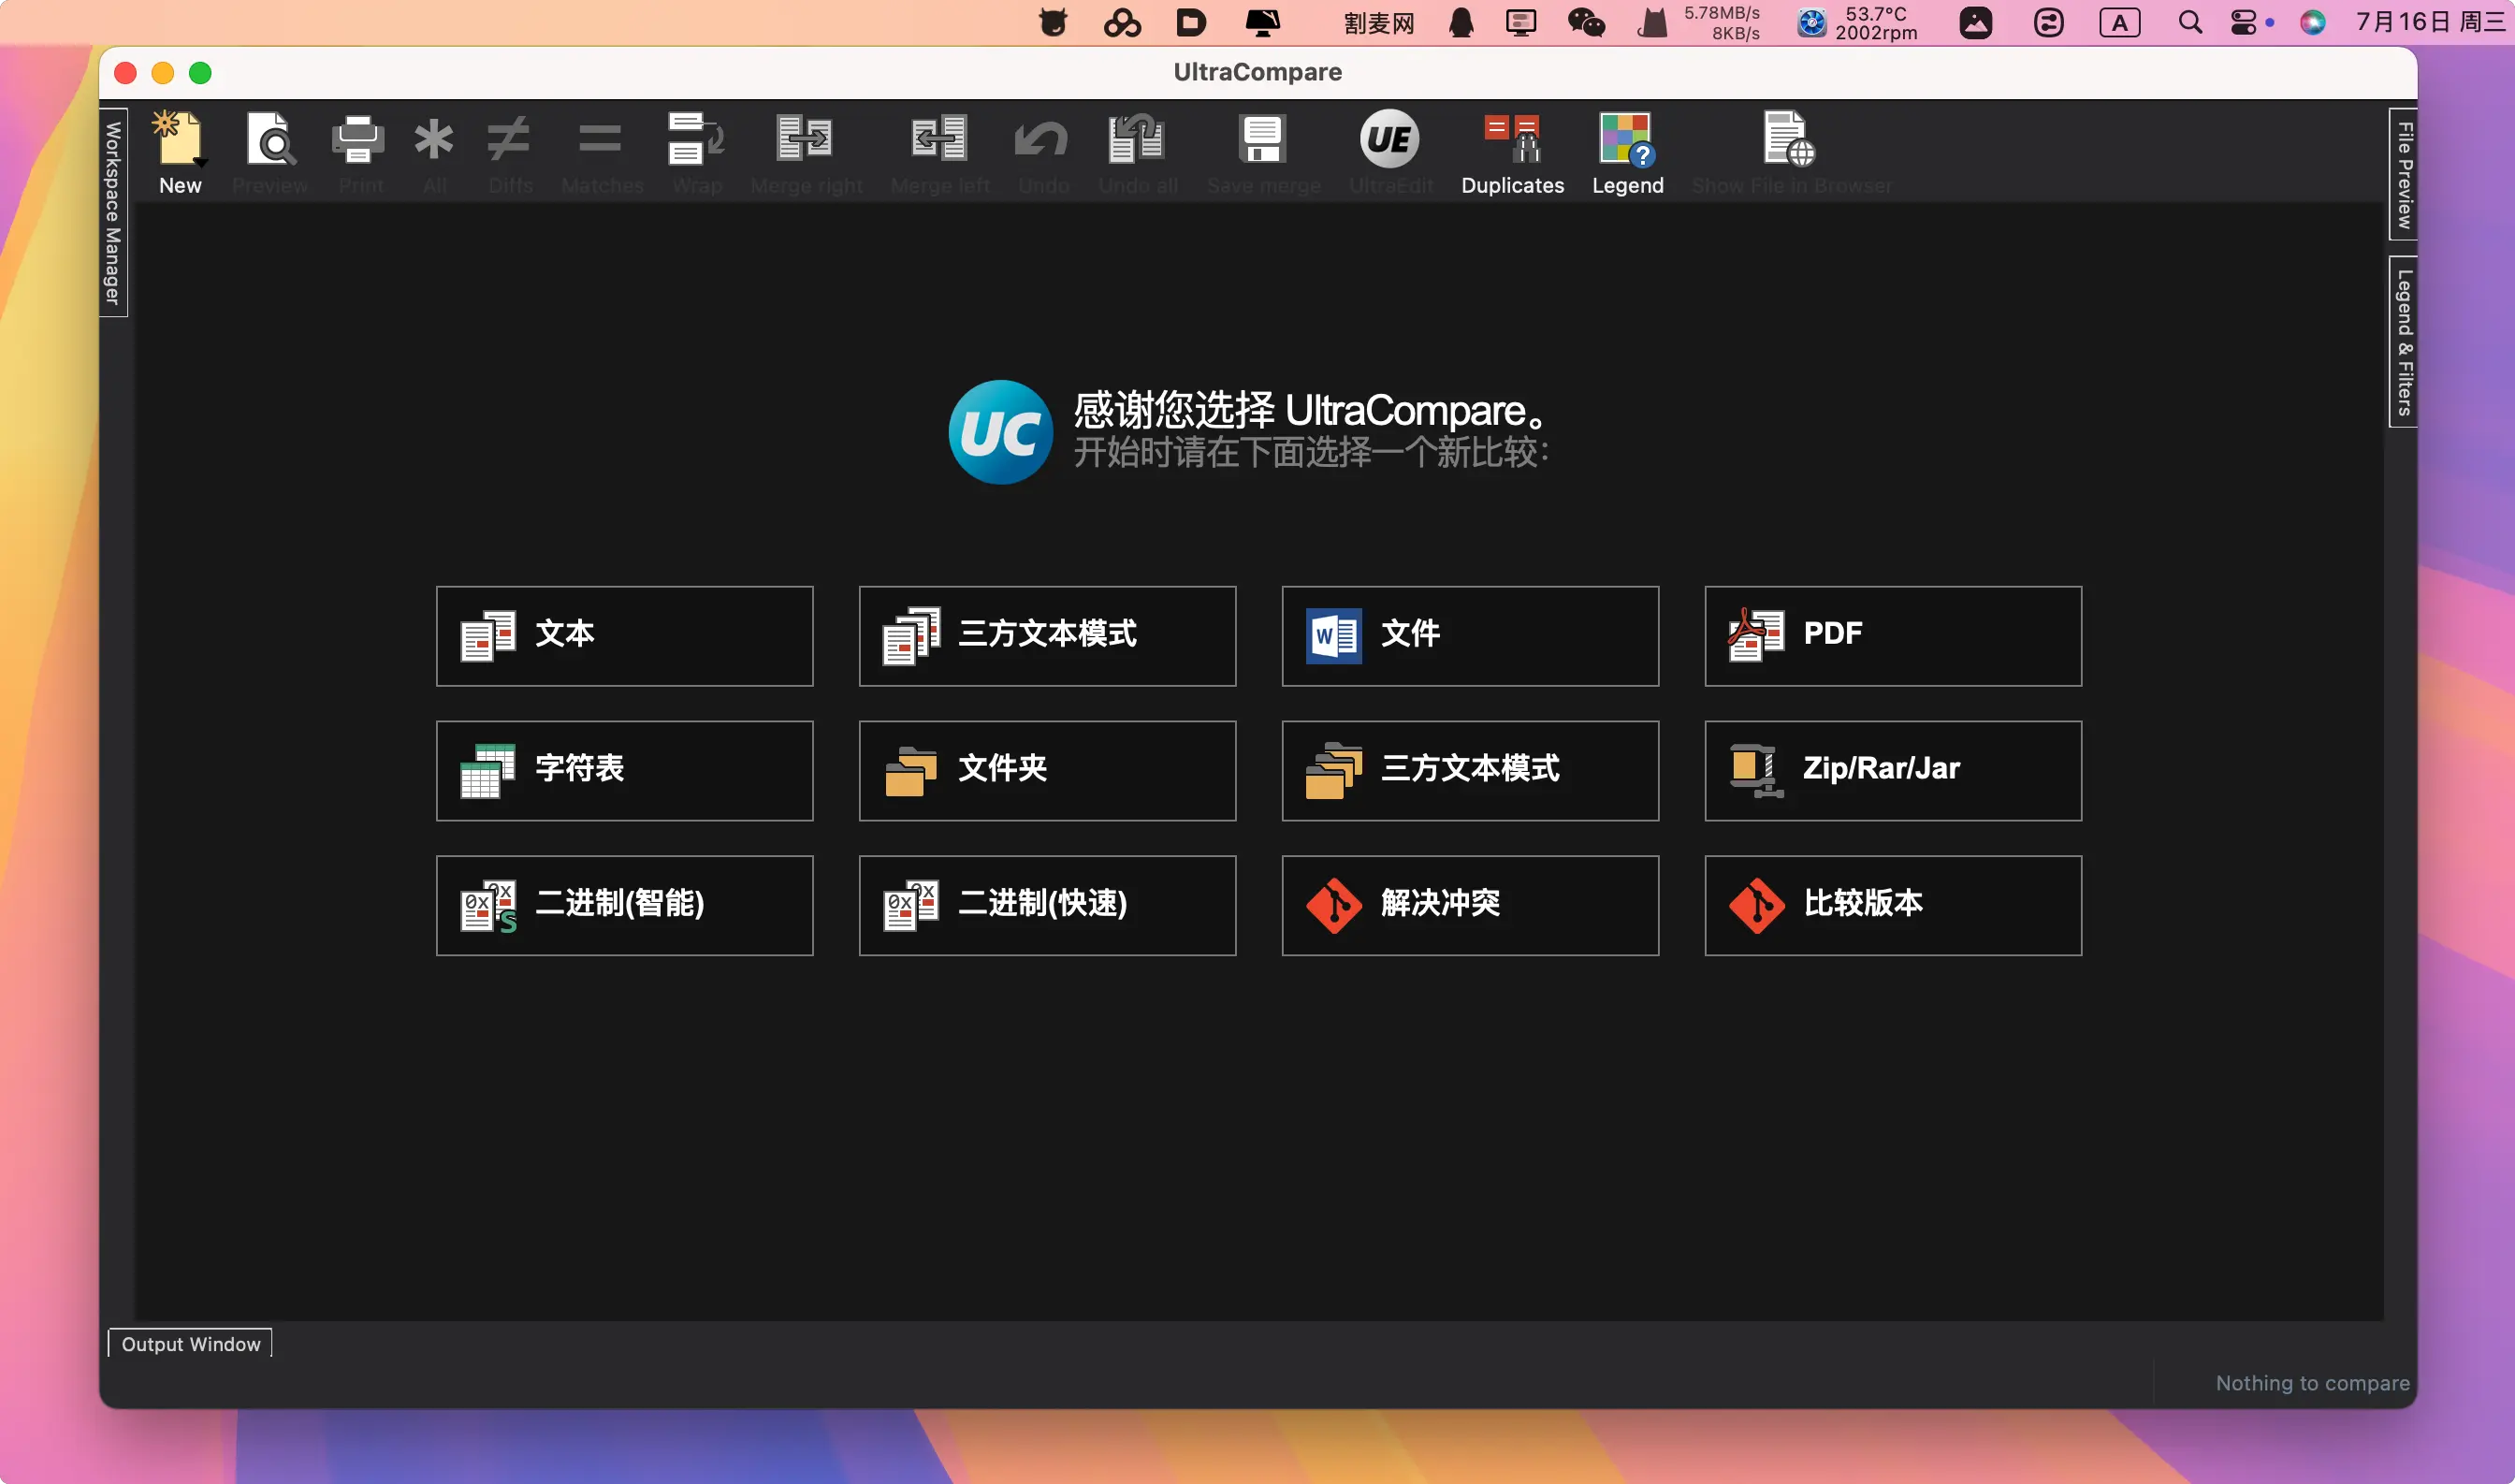The width and height of the screenshot is (2515, 1484).
Task: Open Control Center in menu bar
Action: coord(2243,22)
